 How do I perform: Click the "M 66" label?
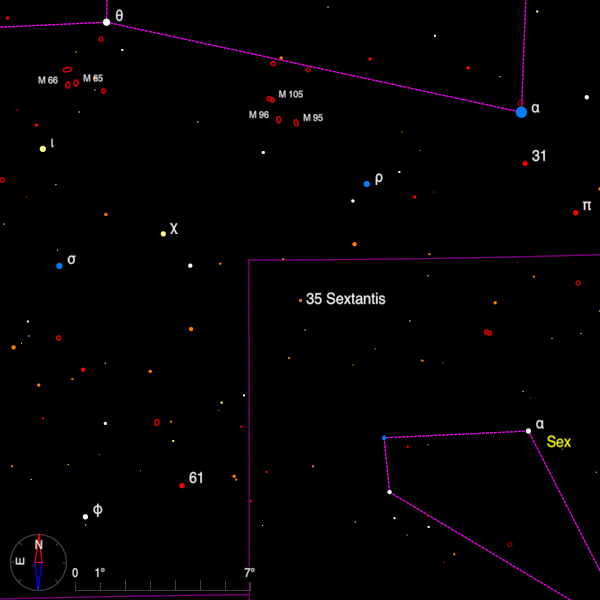tap(48, 80)
